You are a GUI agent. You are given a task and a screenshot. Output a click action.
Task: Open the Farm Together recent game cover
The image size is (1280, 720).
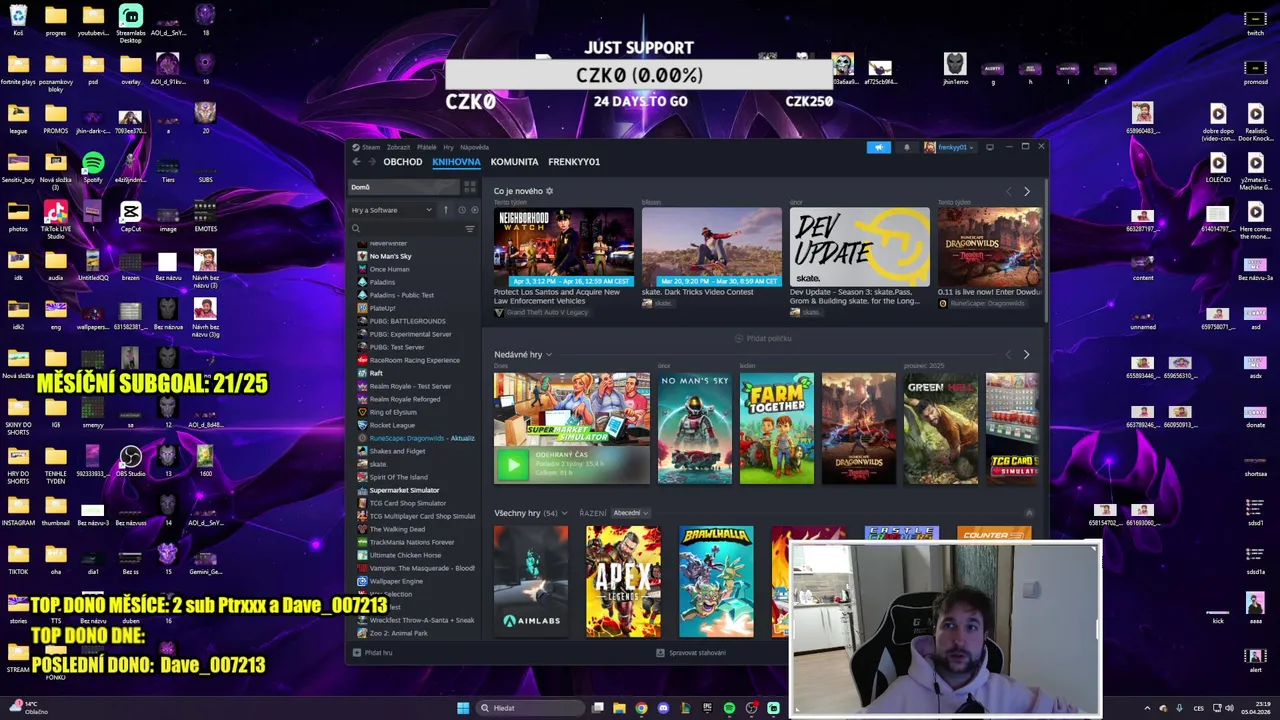pyautogui.click(x=777, y=429)
